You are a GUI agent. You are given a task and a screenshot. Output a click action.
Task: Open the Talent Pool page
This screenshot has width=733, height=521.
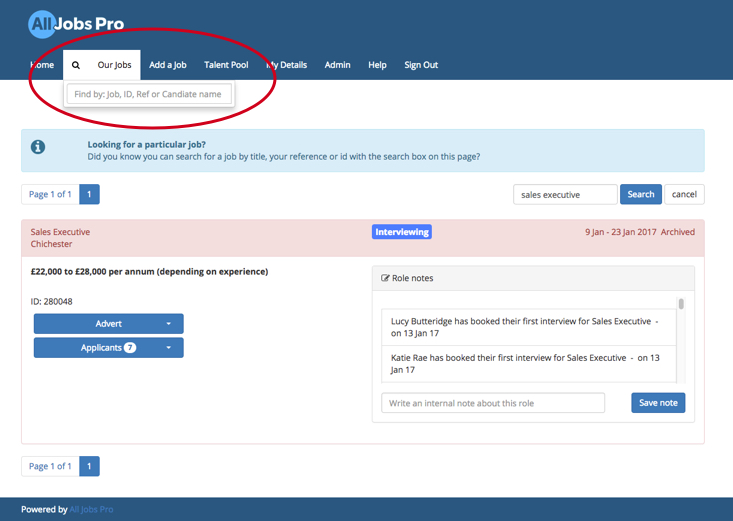coord(226,65)
